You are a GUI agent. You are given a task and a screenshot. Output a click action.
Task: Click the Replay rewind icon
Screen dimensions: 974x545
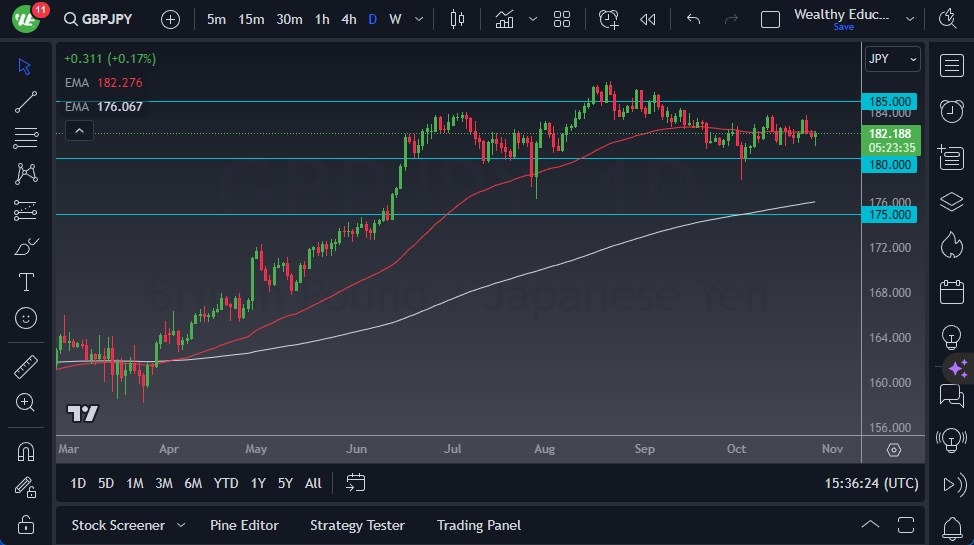tap(648, 19)
